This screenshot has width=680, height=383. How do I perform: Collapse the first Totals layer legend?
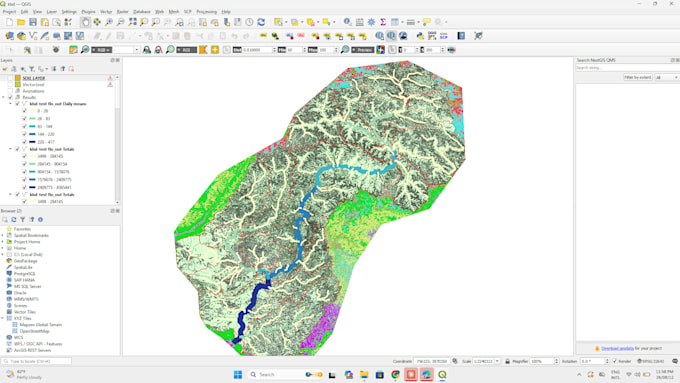[x=10, y=149]
